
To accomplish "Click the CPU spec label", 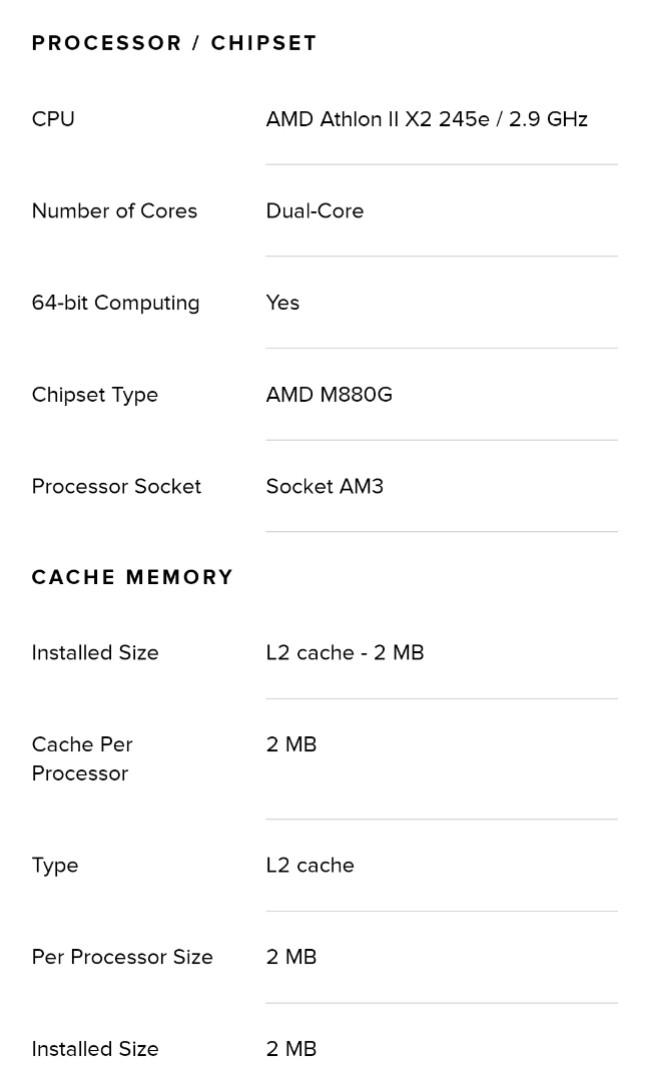I will pyautogui.click(x=53, y=119).
